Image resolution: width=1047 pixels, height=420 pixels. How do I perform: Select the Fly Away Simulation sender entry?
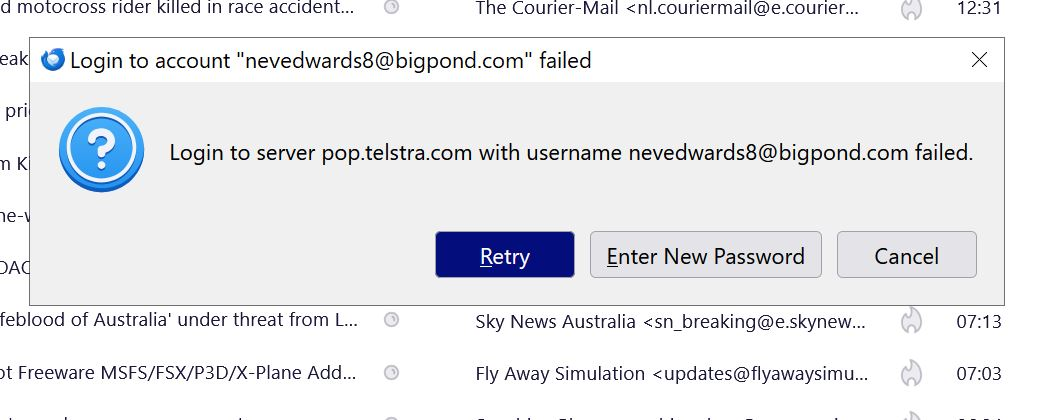tap(672, 373)
